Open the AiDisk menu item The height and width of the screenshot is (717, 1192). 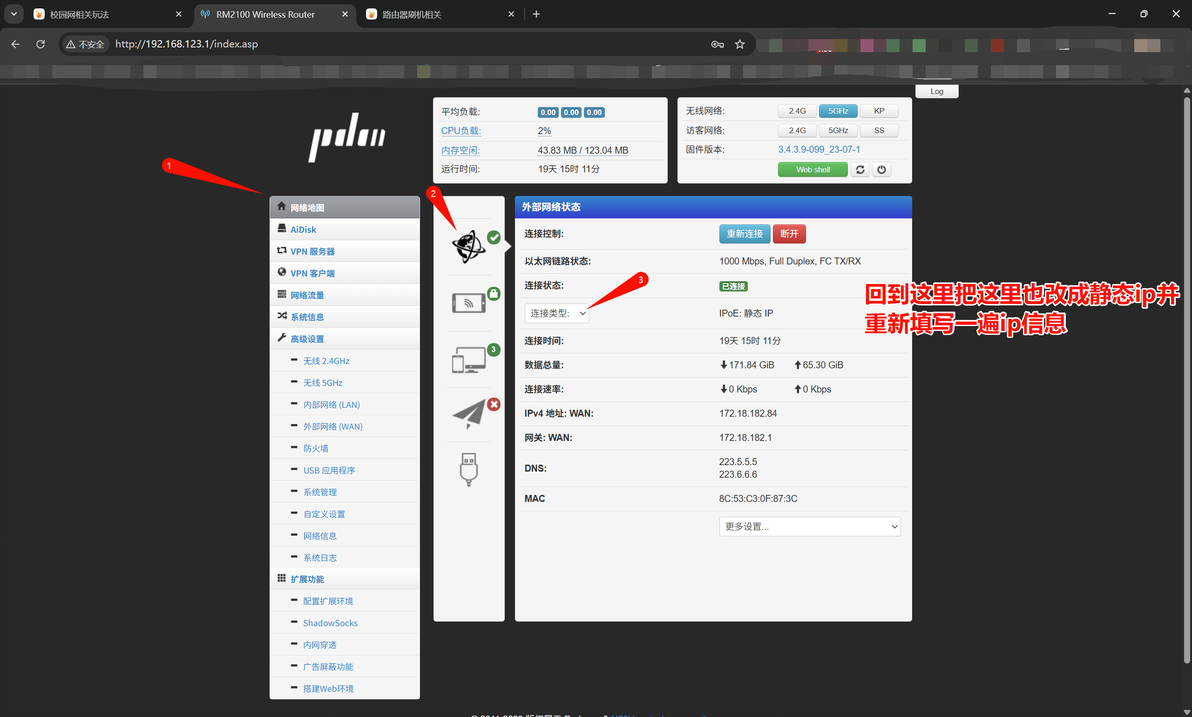[x=344, y=229]
